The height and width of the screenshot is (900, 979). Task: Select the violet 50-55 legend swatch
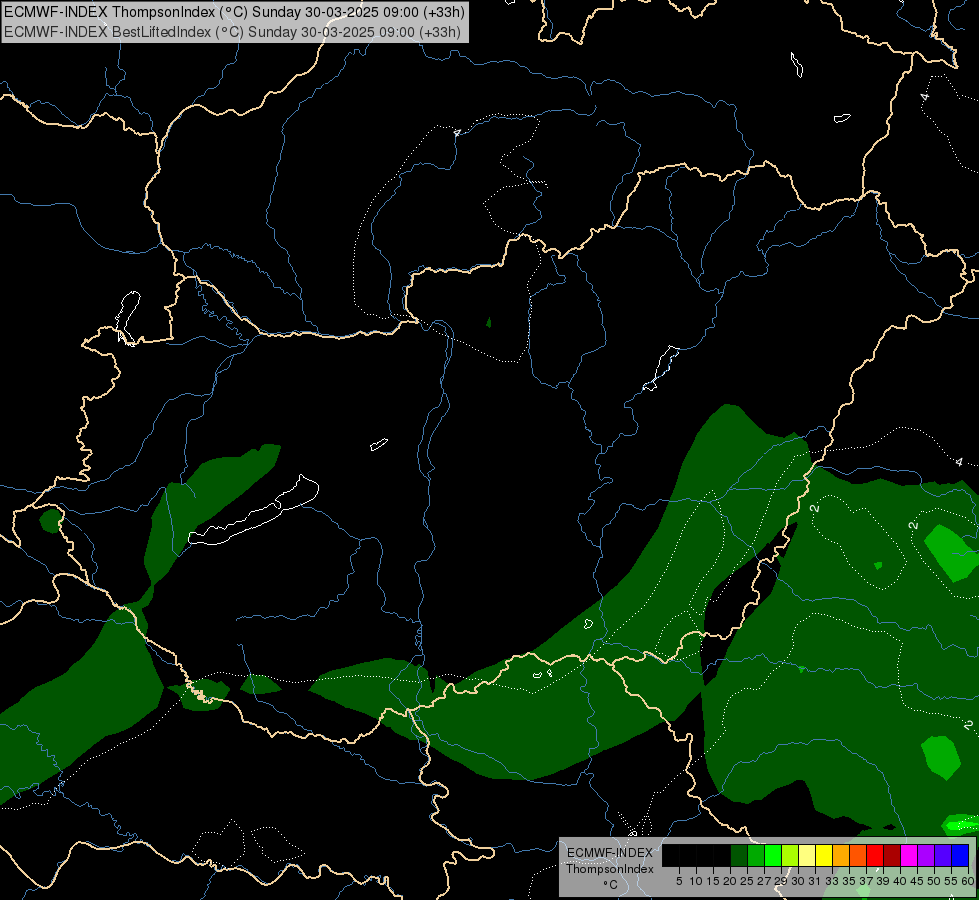[x=943, y=855]
